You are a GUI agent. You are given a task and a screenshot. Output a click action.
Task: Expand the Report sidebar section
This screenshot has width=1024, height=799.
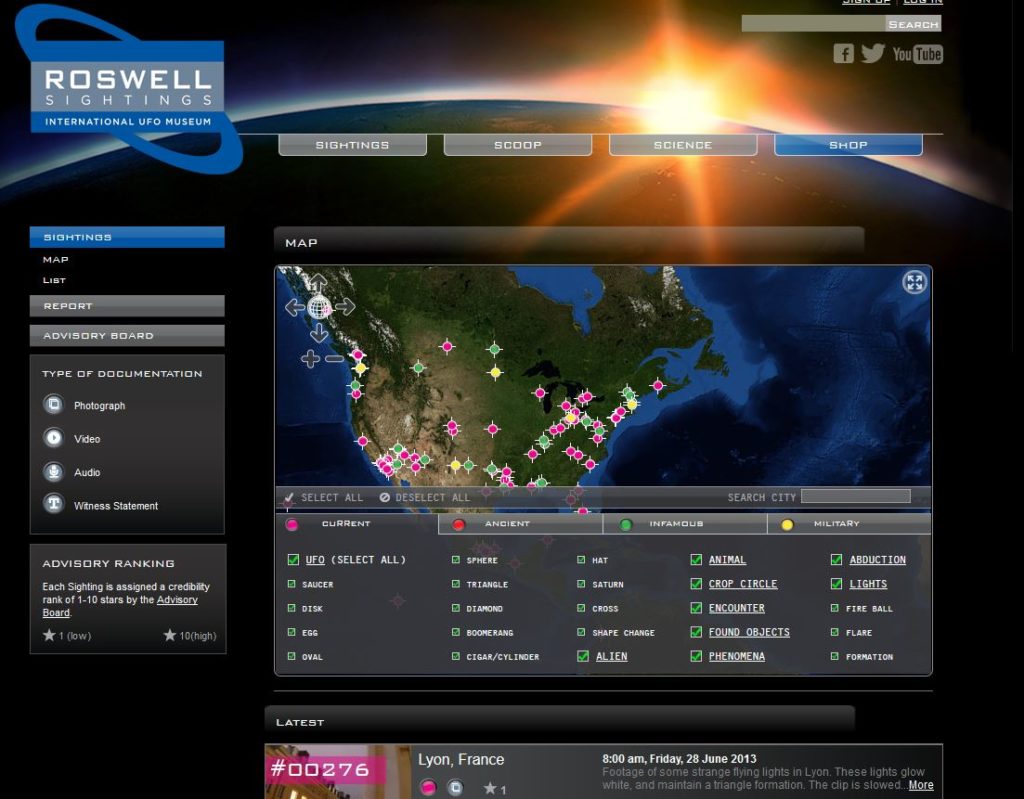pos(127,306)
